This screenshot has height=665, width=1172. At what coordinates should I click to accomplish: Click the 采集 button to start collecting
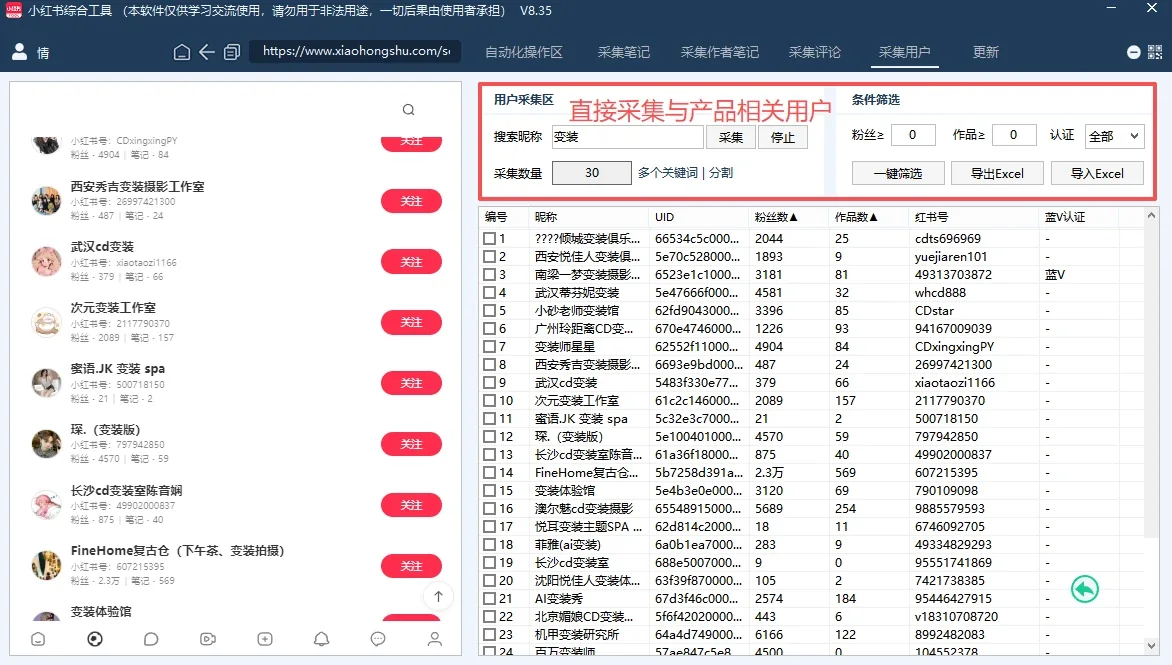point(730,137)
